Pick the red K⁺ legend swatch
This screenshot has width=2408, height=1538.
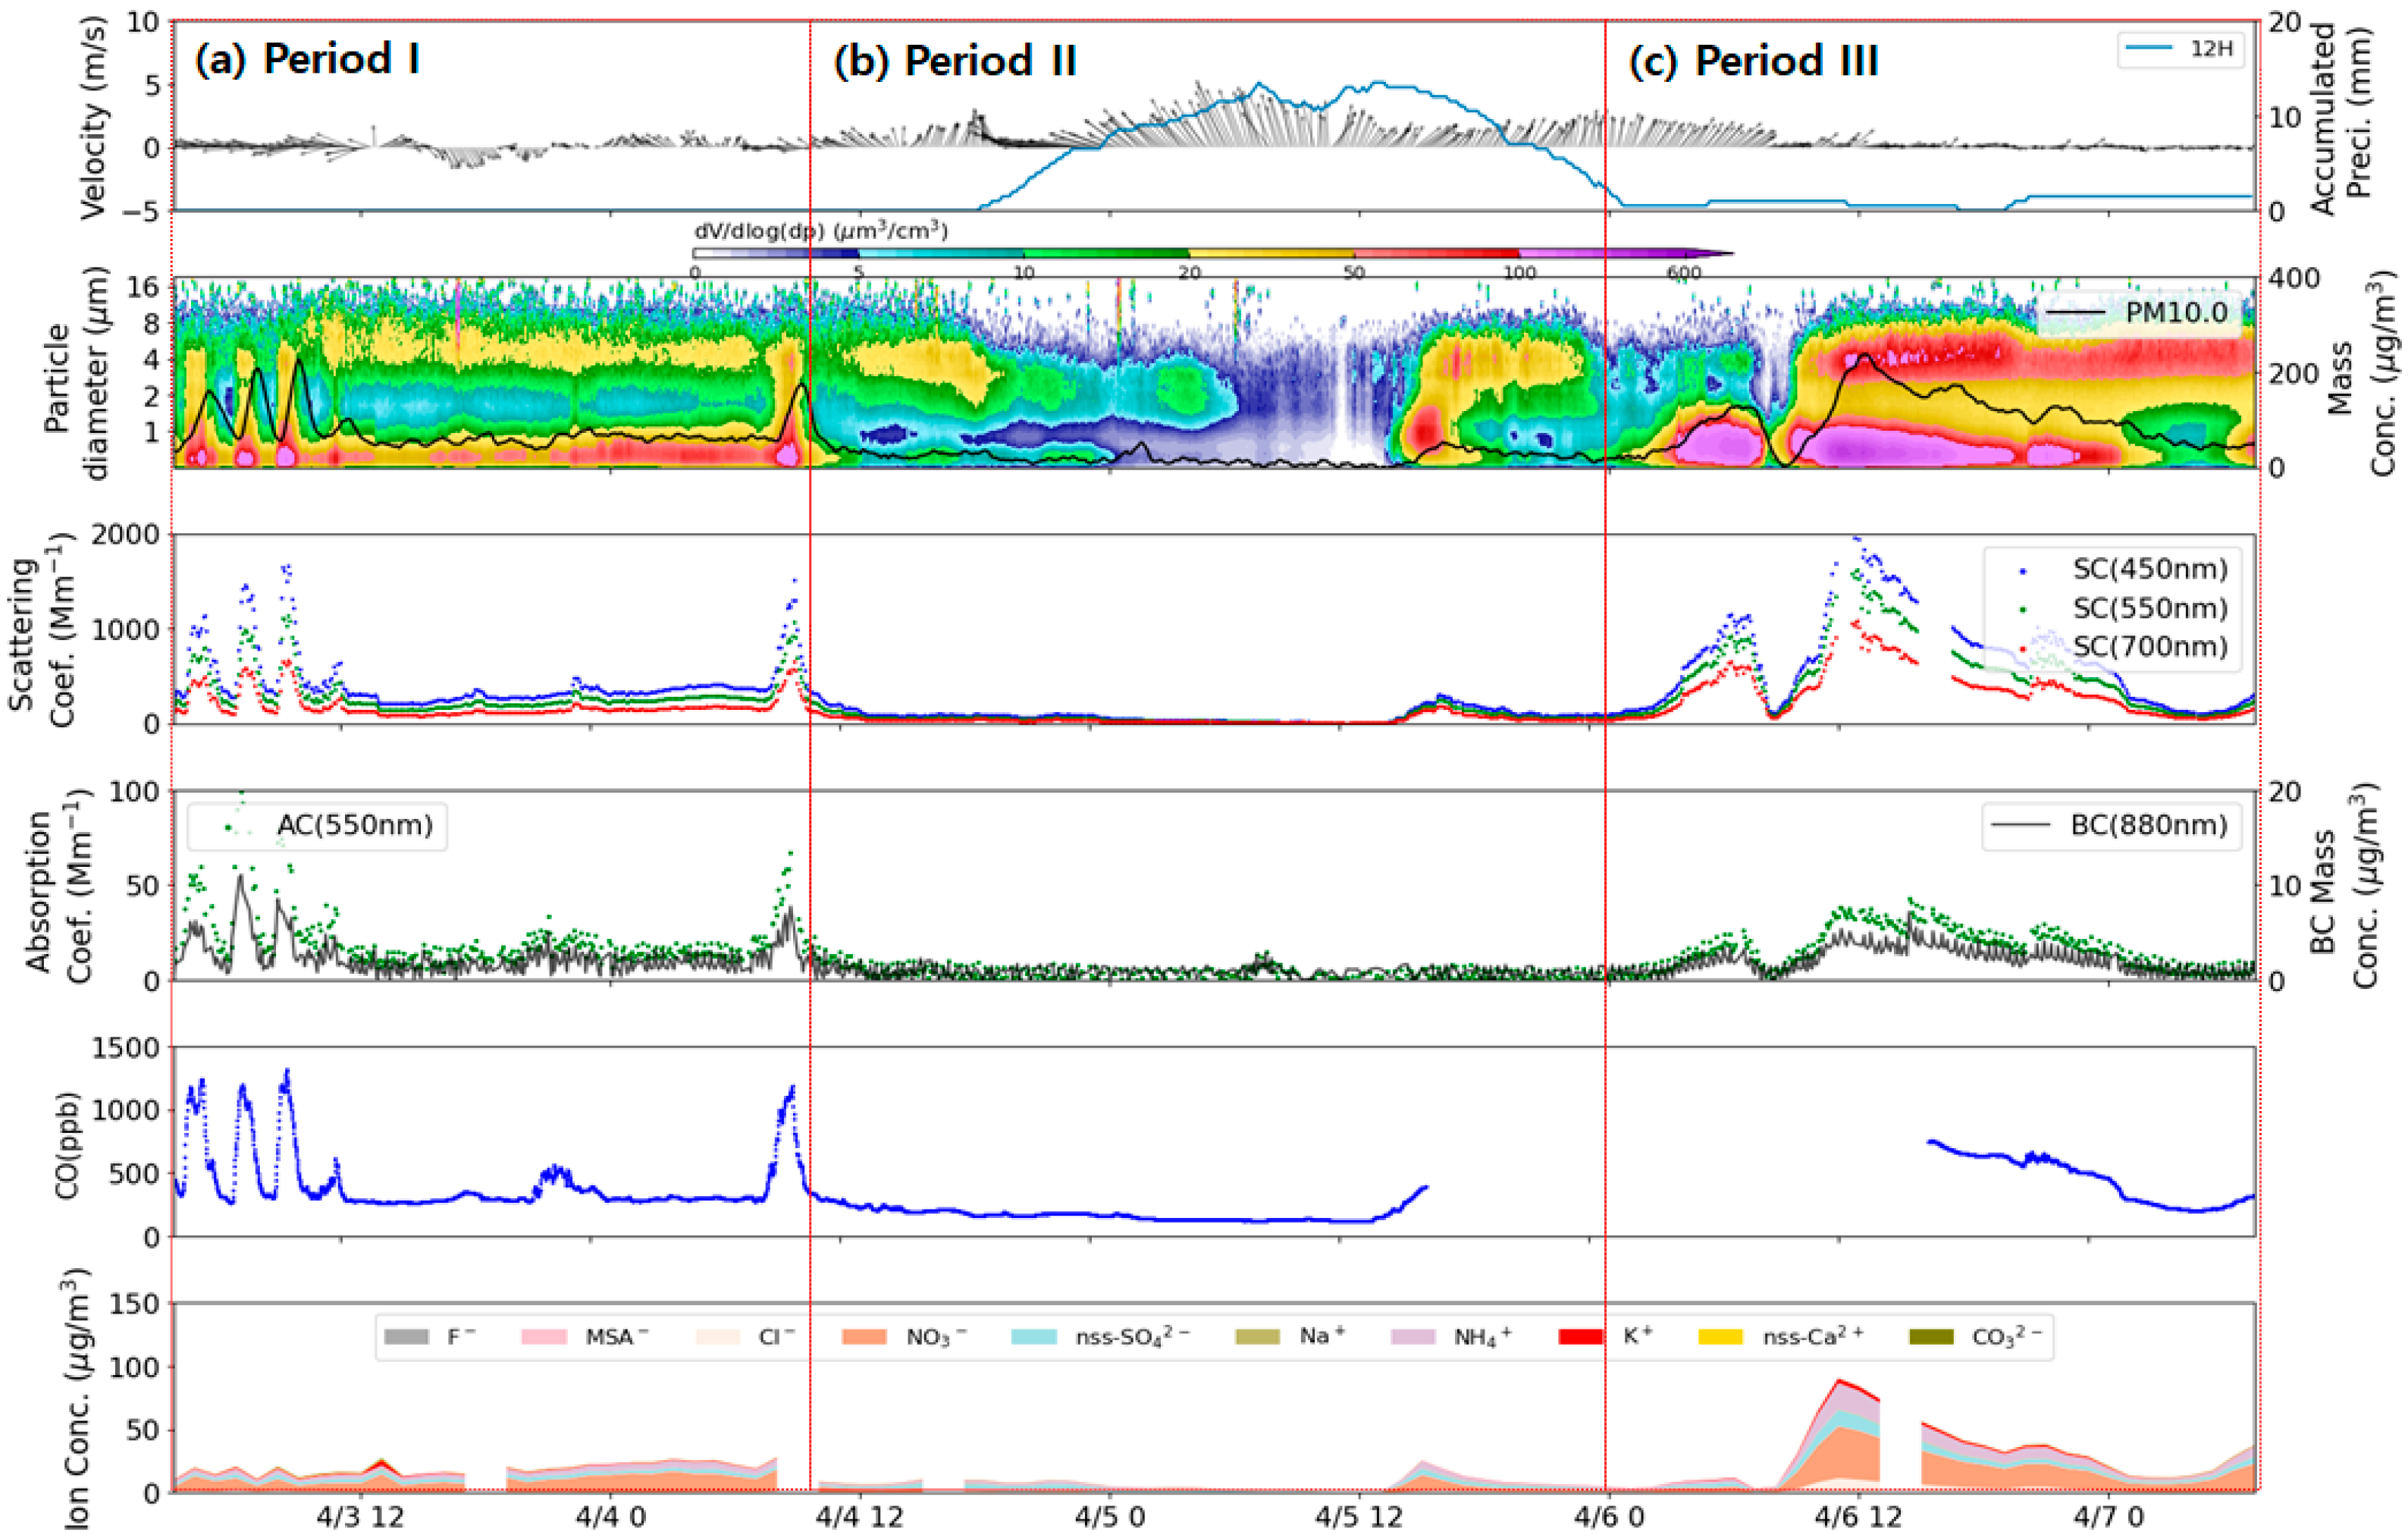(x=1581, y=1337)
